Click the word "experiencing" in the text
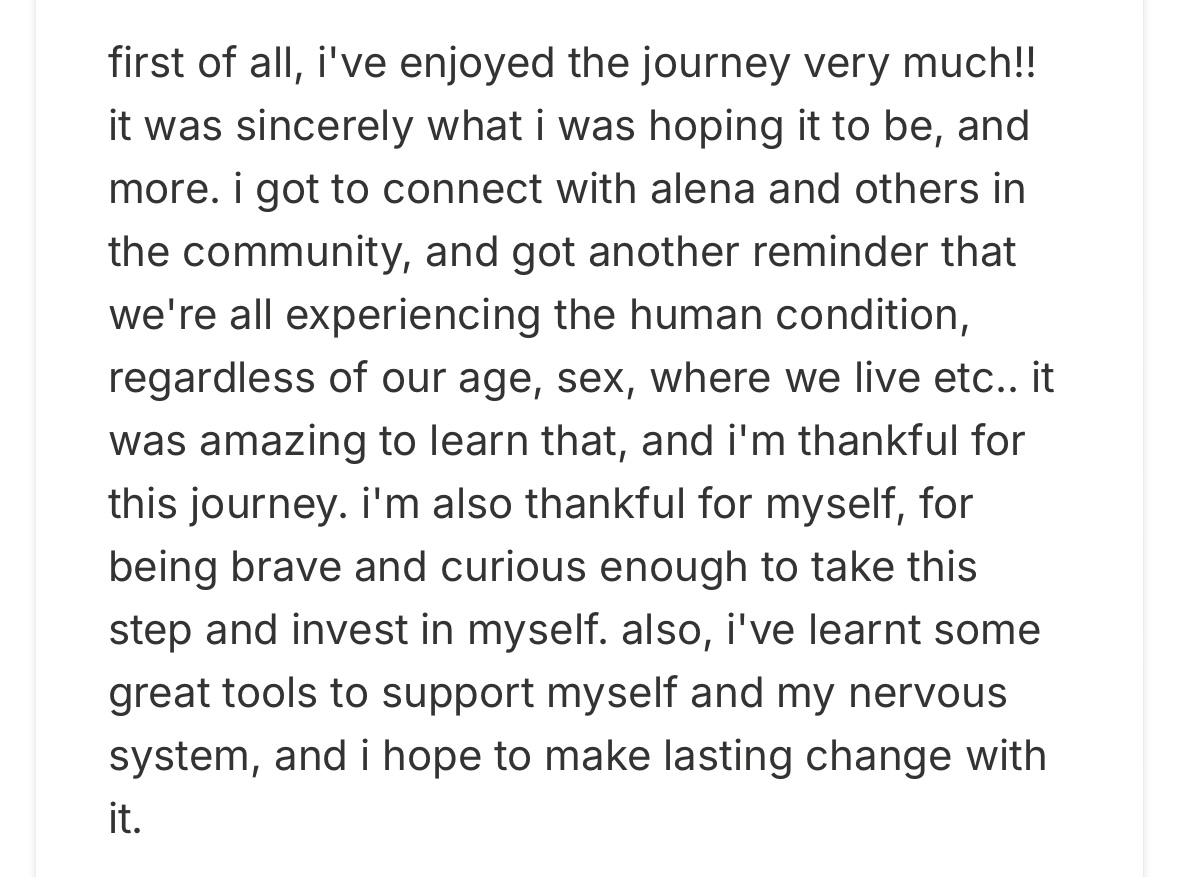 coord(413,316)
